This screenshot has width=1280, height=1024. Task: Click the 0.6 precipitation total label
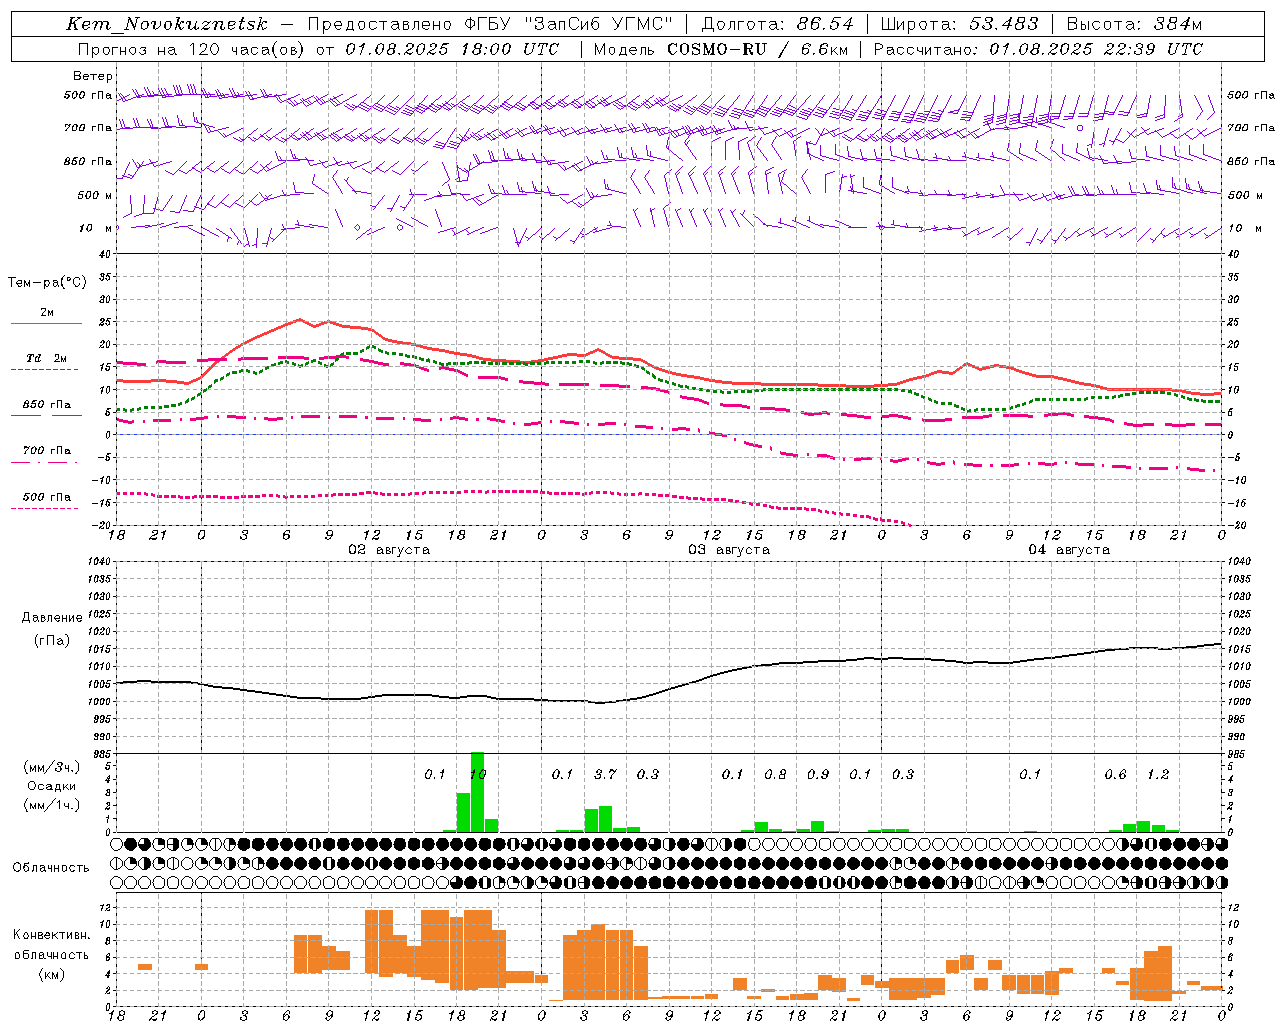tap(1115, 774)
